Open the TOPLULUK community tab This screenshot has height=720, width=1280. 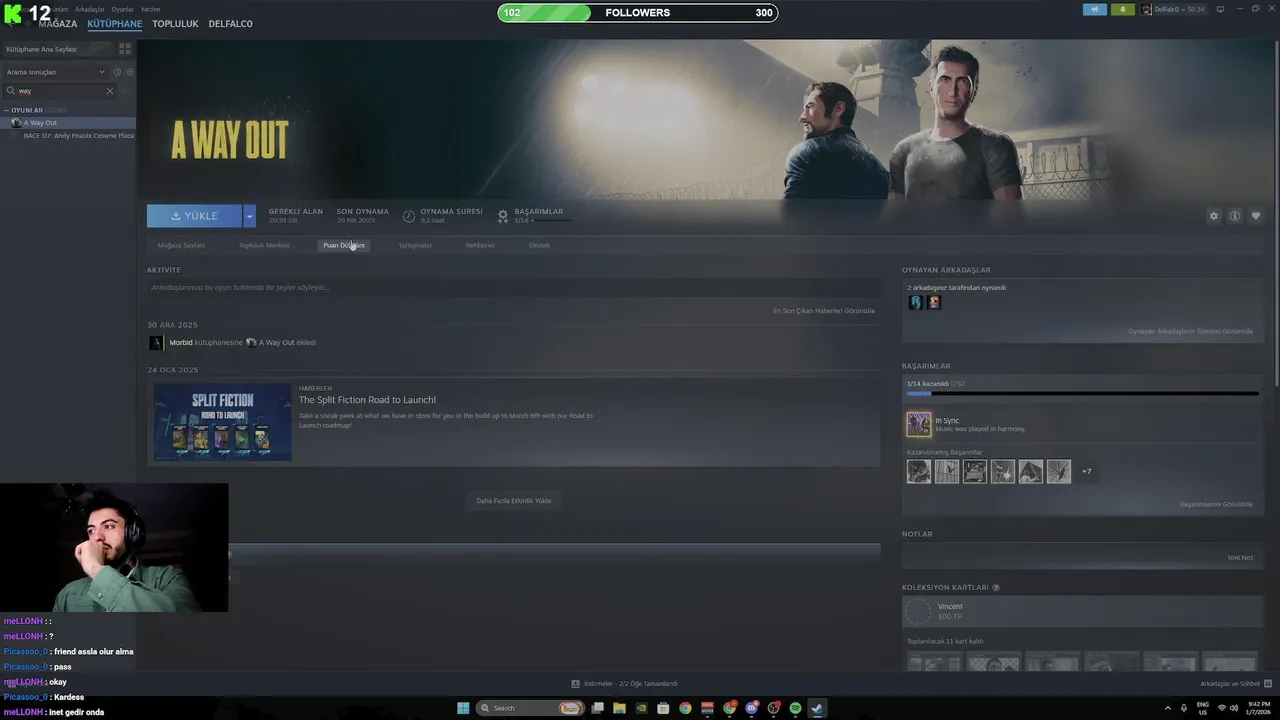click(x=175, y=23)
